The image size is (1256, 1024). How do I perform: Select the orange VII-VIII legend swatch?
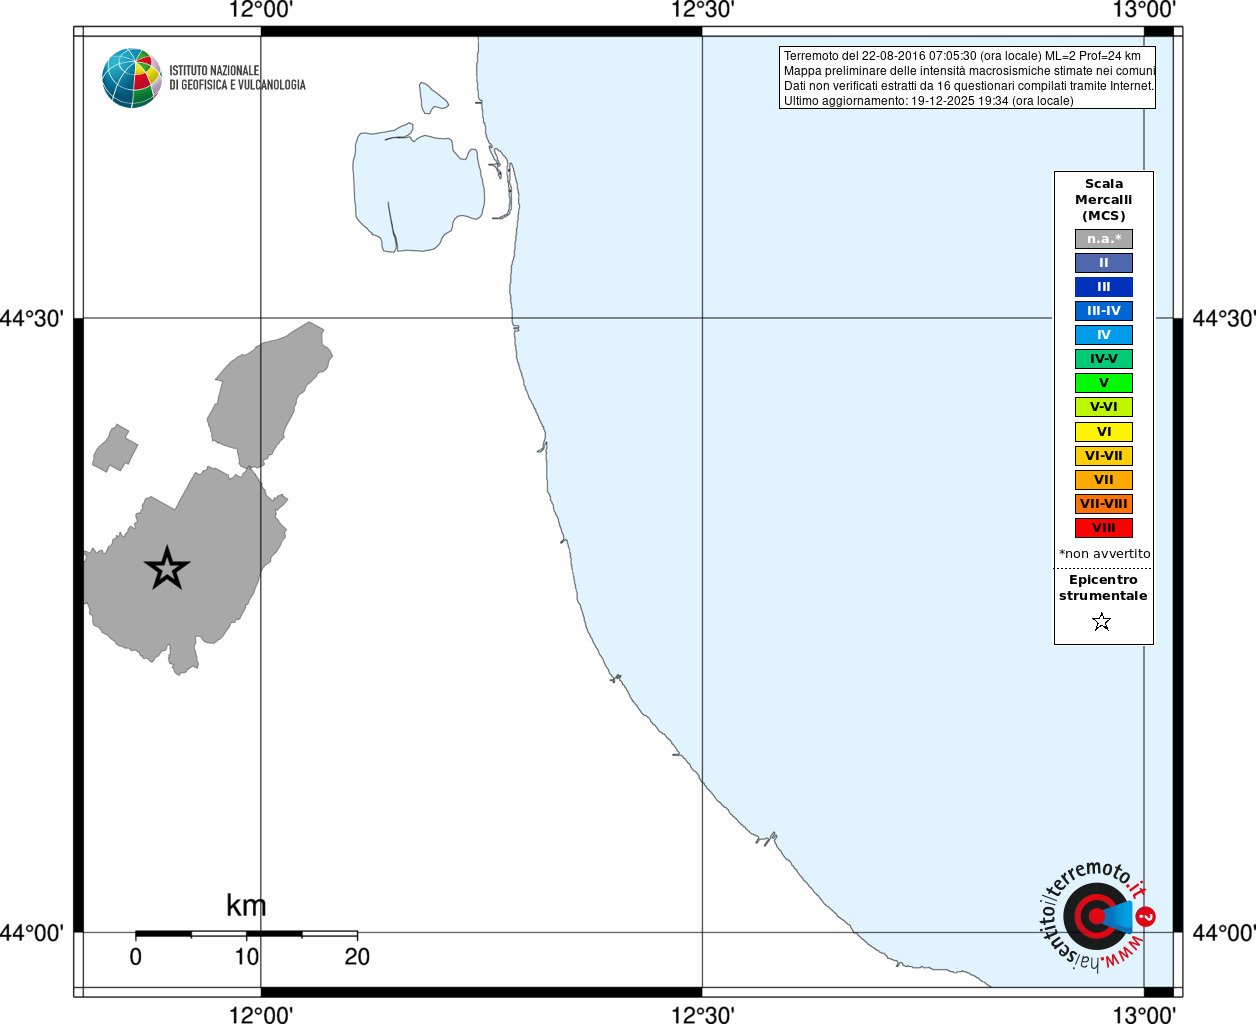pos(1104,504)
